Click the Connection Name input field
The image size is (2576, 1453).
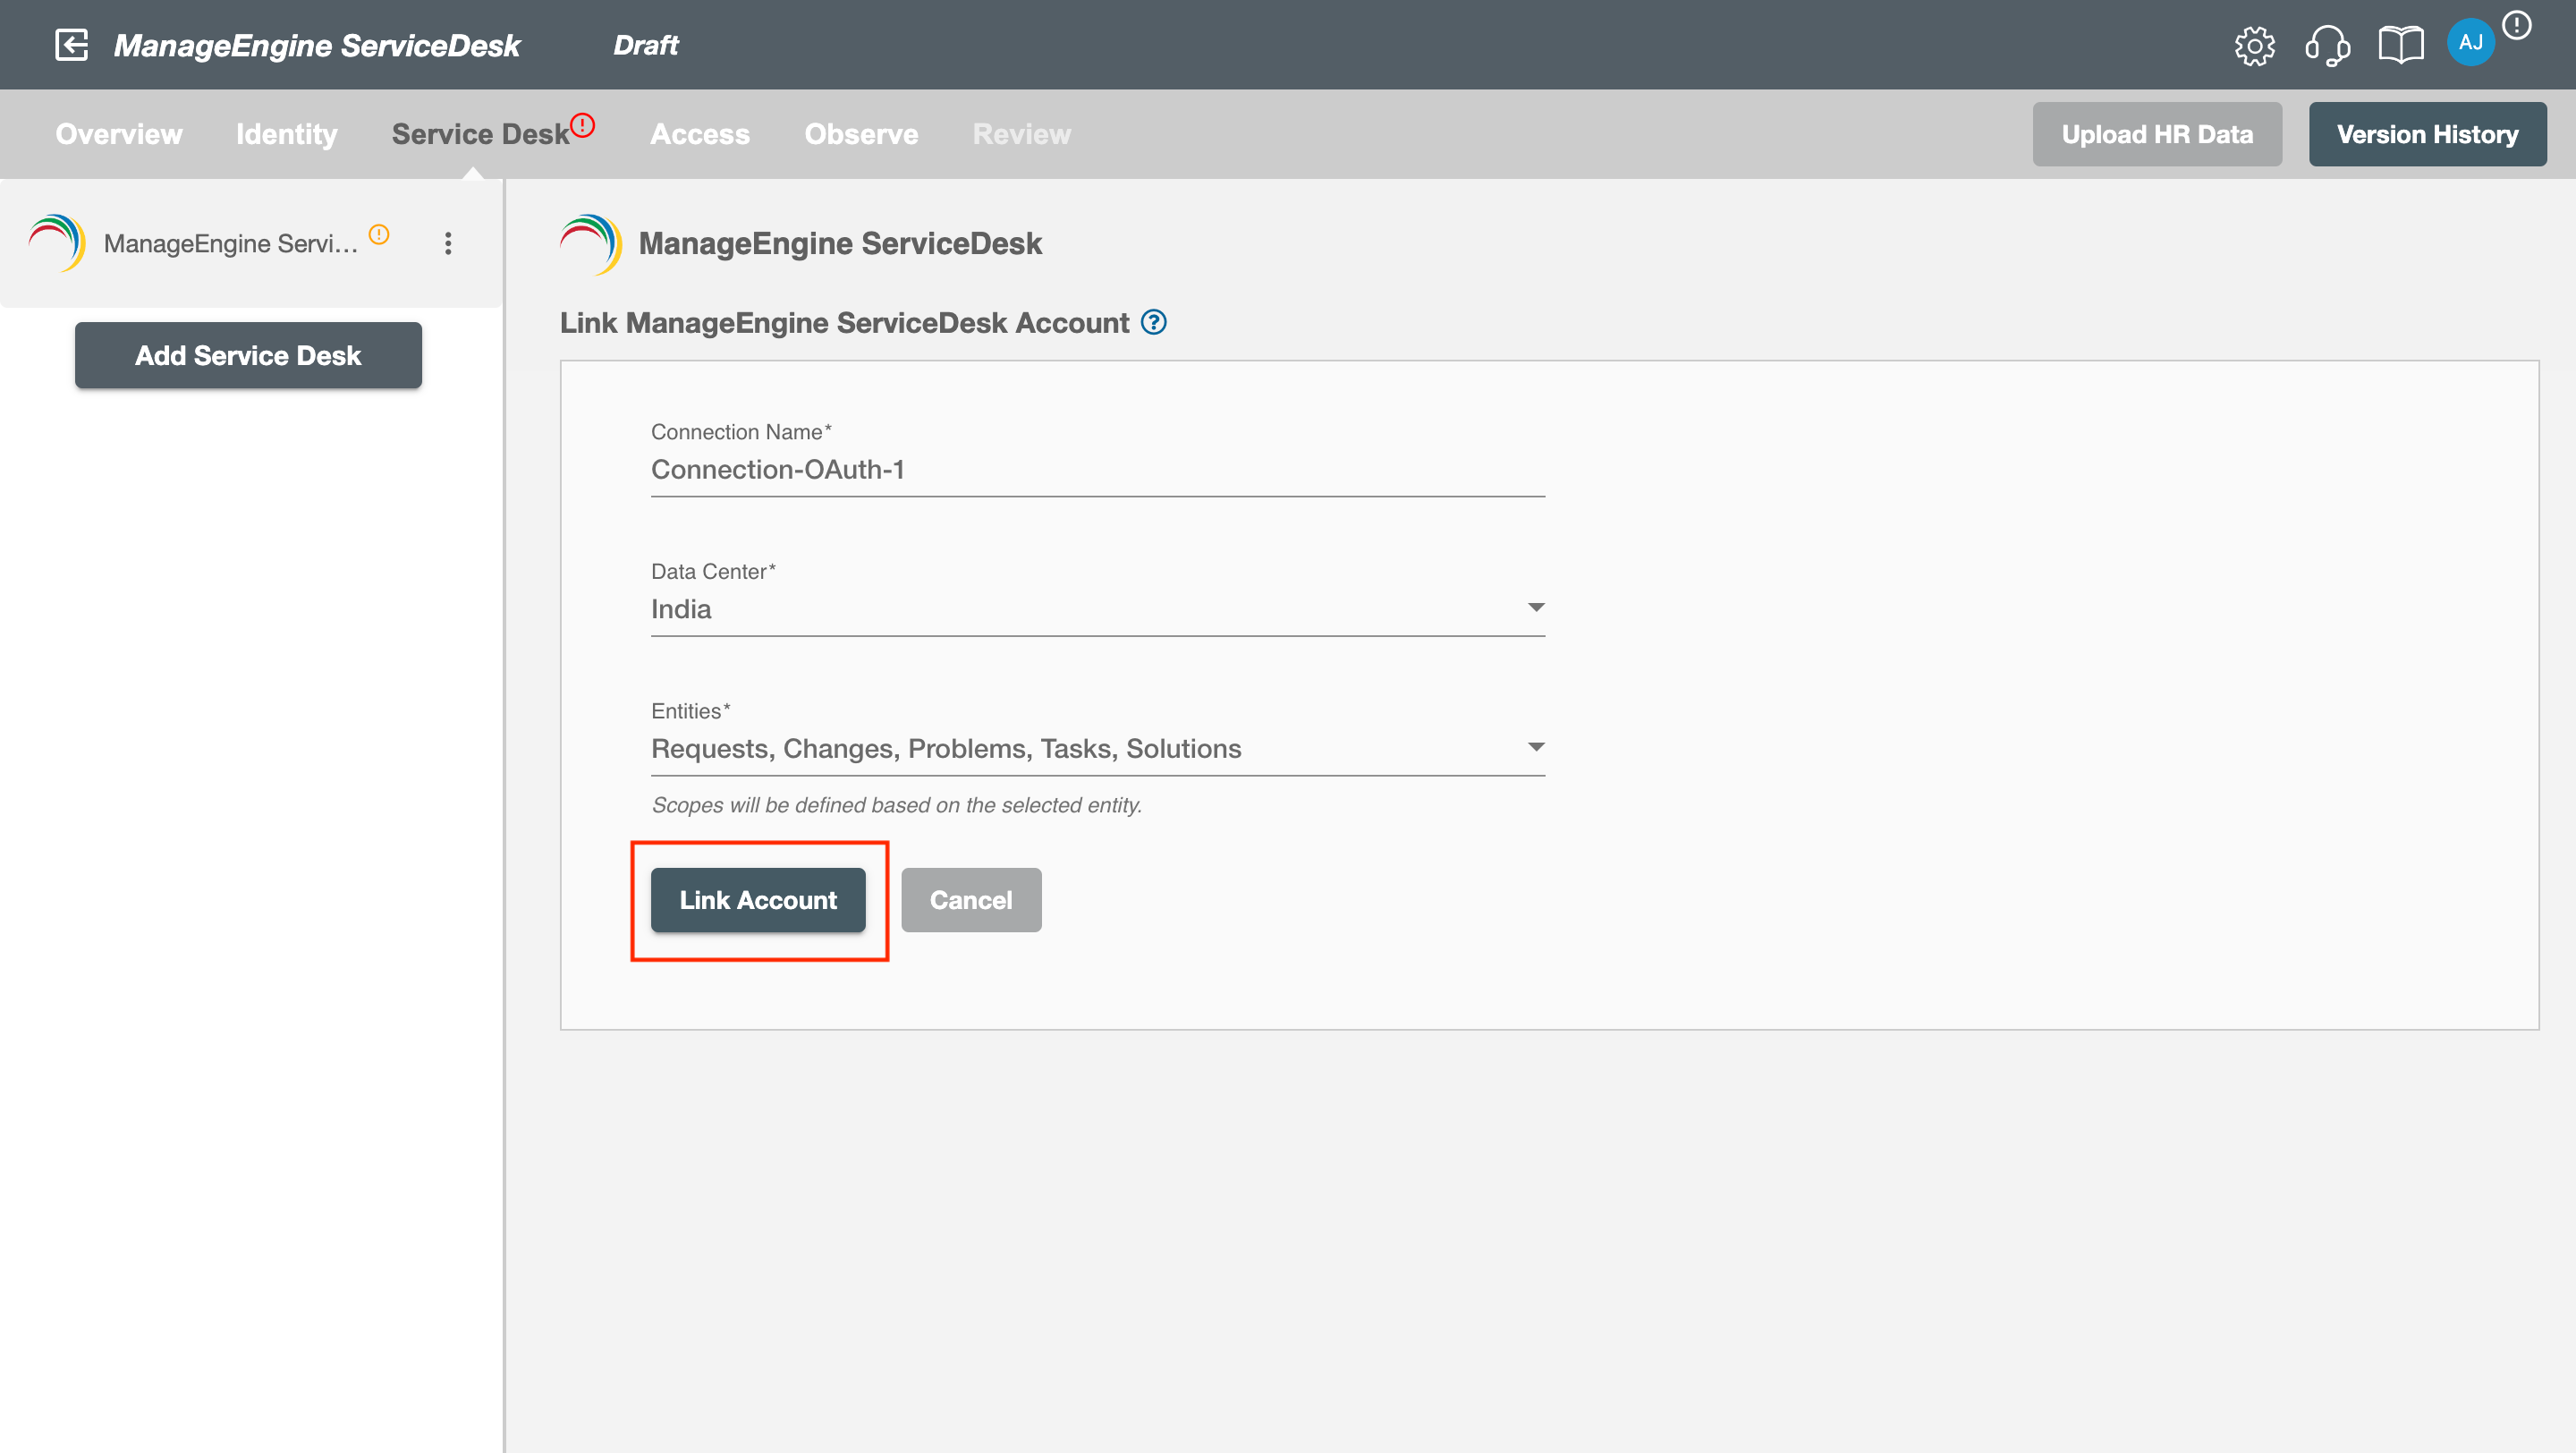point(1097,469)
